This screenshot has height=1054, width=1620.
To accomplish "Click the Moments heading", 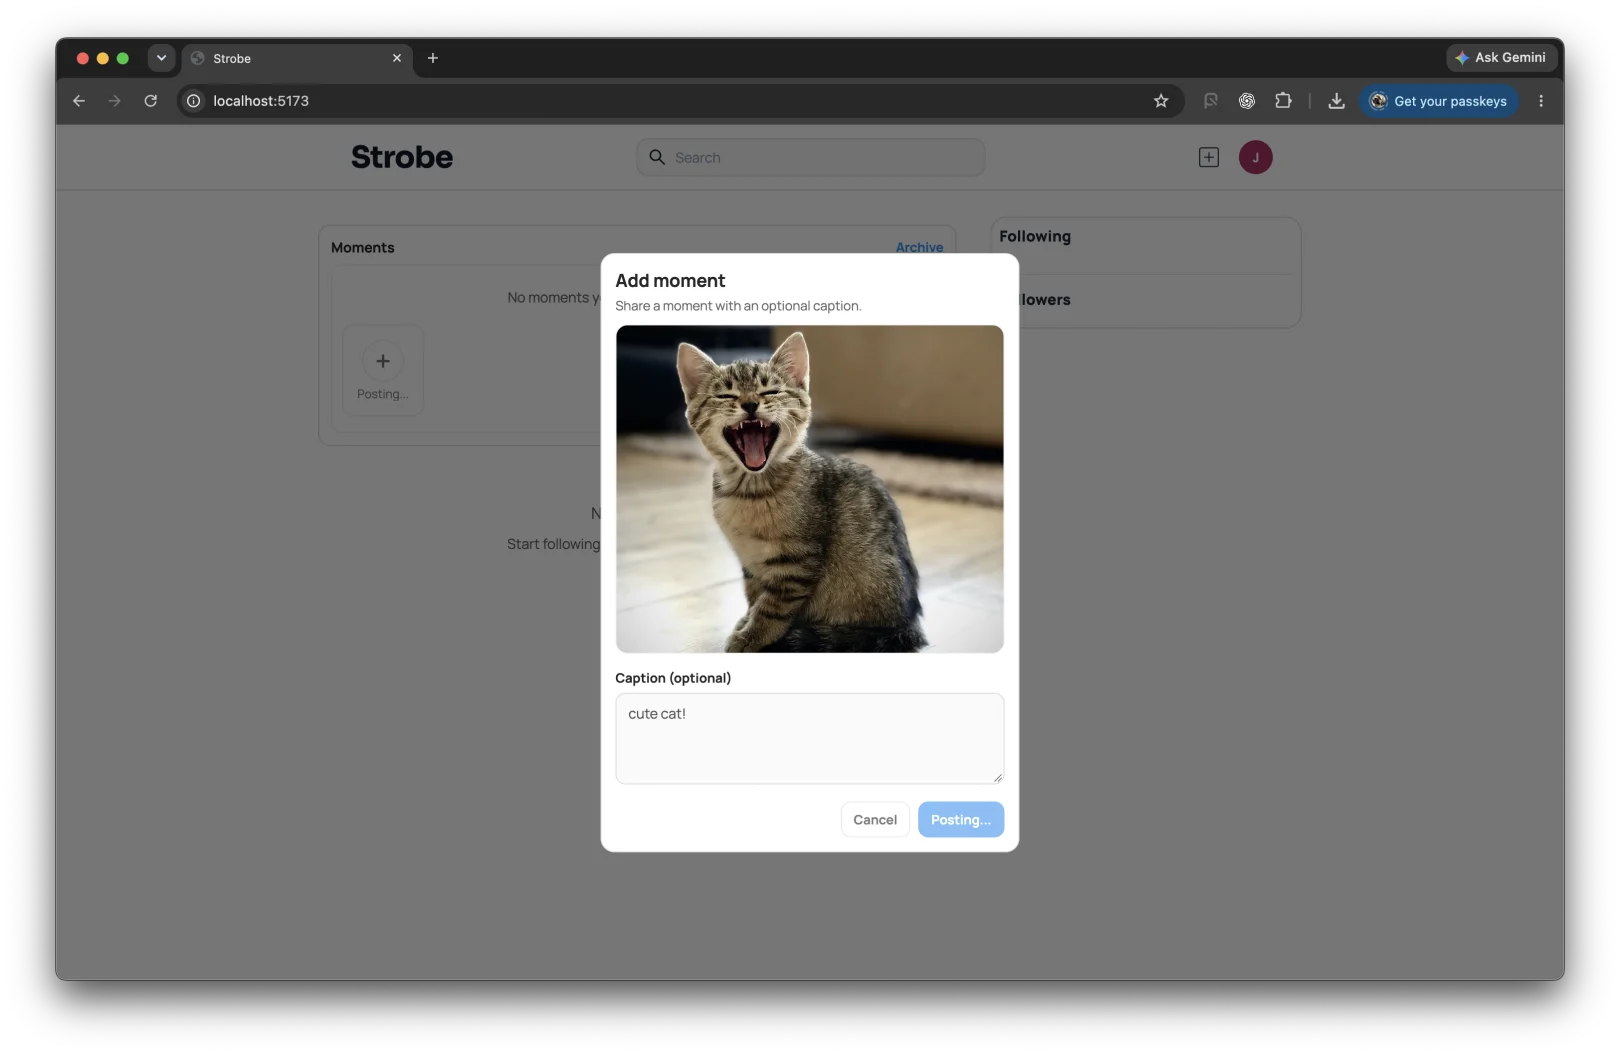I will [x=363, y=247].
